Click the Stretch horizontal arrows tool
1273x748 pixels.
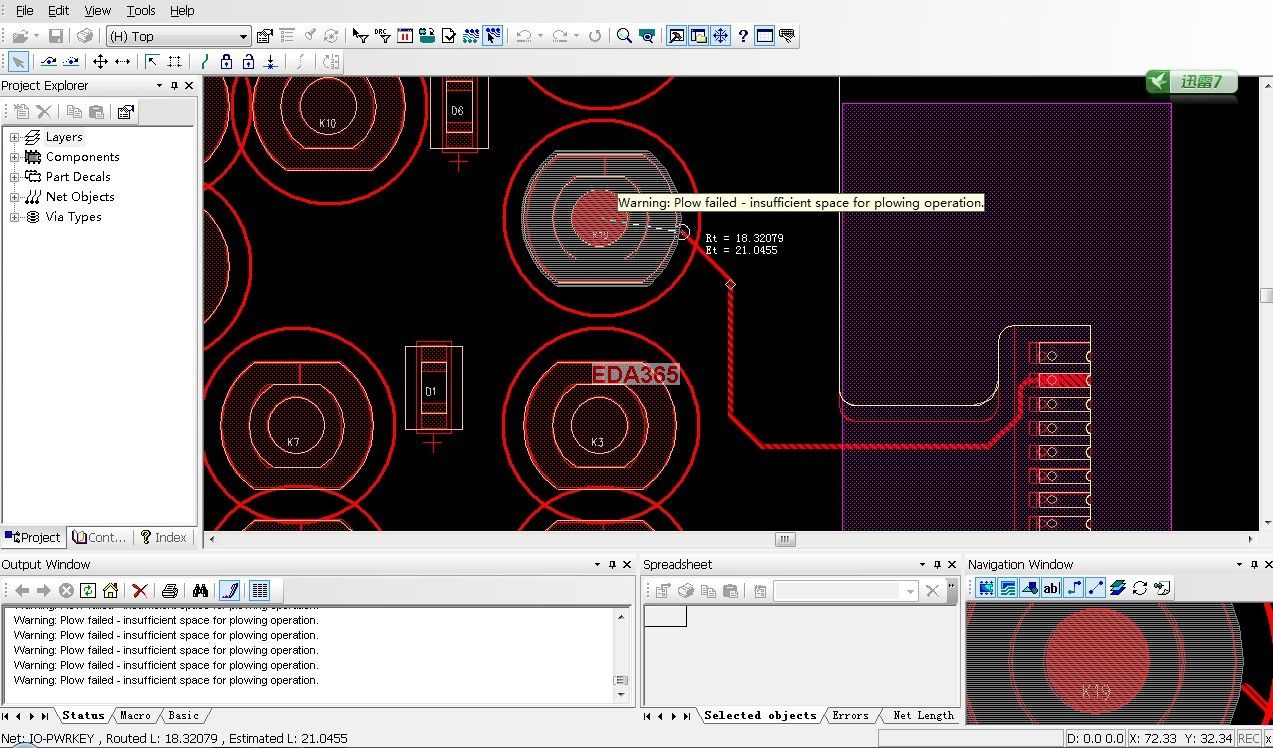[x=123, y=62]
